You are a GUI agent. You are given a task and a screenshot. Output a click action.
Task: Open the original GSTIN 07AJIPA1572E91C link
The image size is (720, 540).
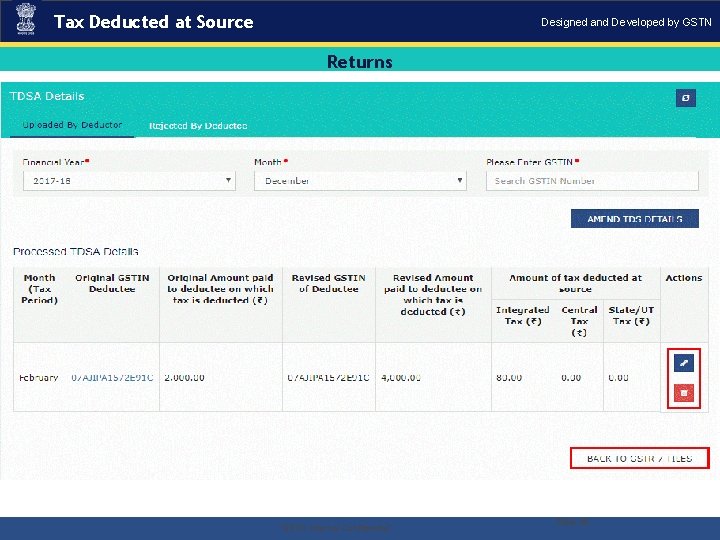click(112, 378)
